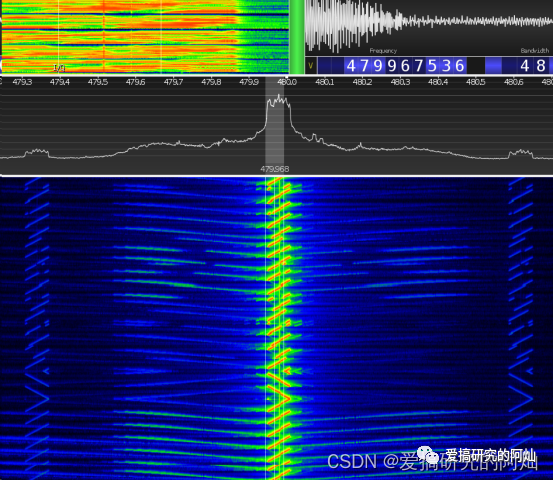Screen dimensions: 554x481
Task: Select the 5 digit in the Frequency readout
Action: tap(432, 66)
